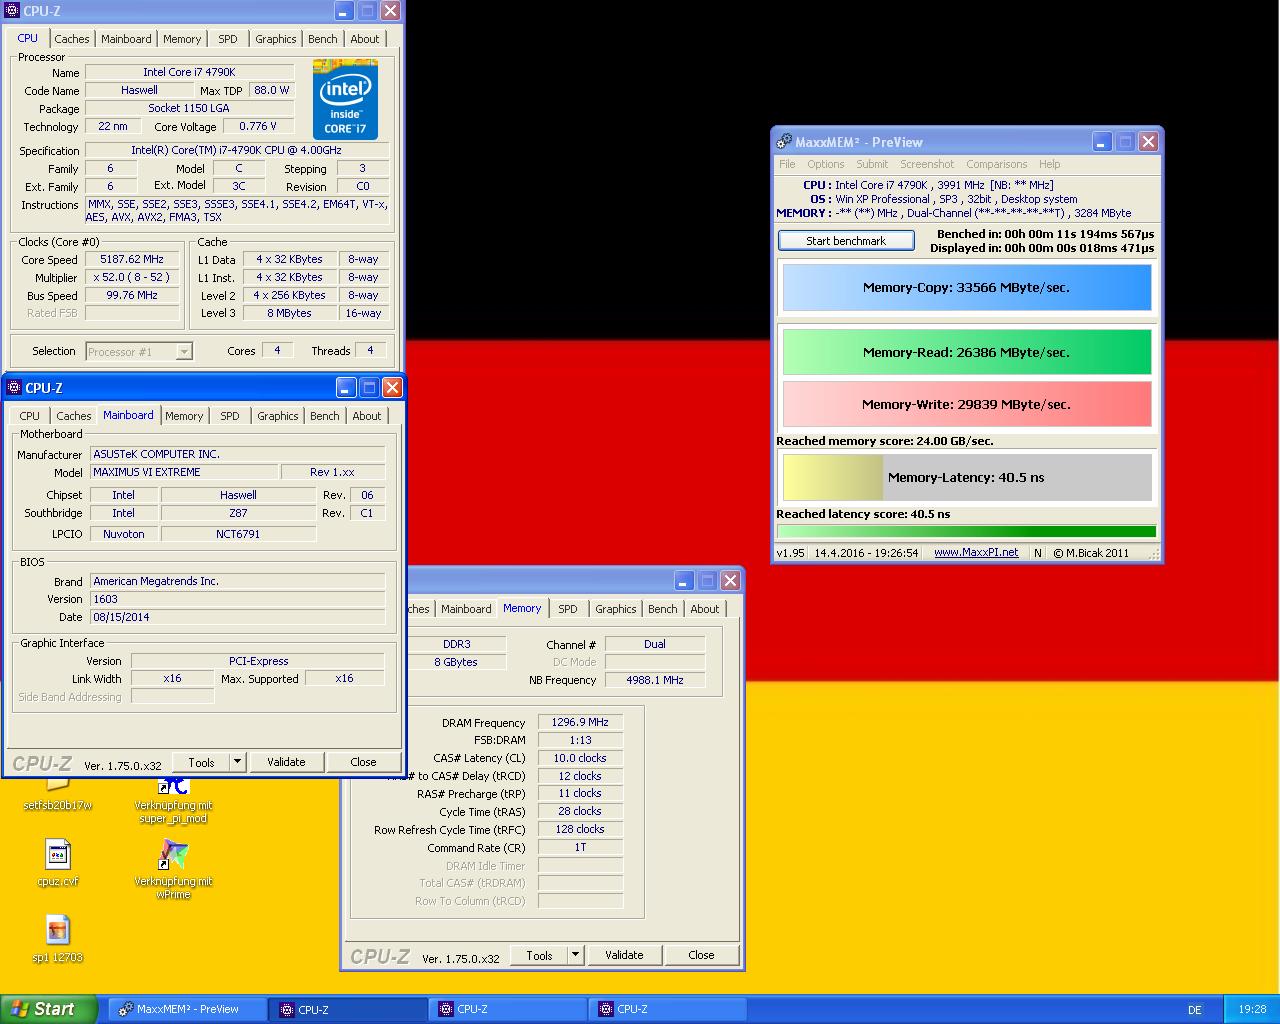Expand Tools dropdown arrow in Memory CPU-Z

575,955
